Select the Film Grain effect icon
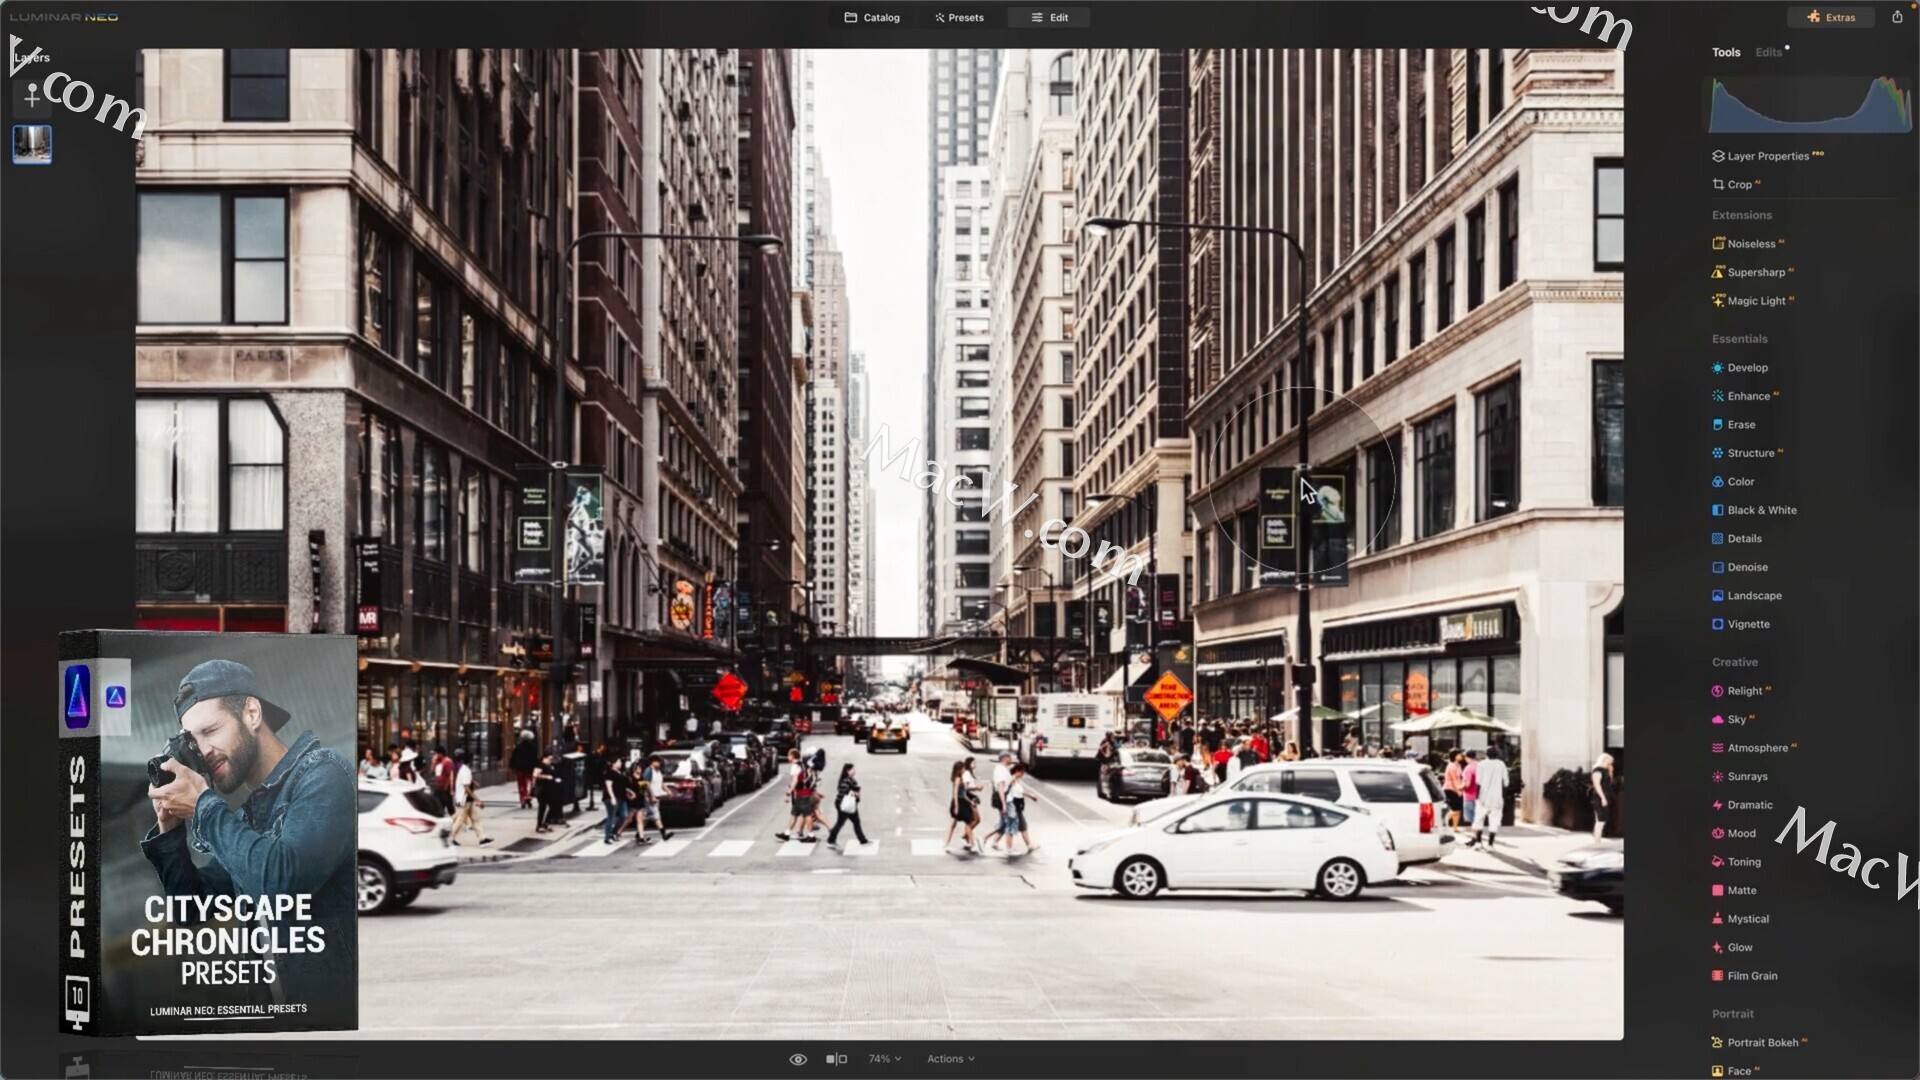This screenshot has height=1080, width=1920. [x=1718, y=976]
